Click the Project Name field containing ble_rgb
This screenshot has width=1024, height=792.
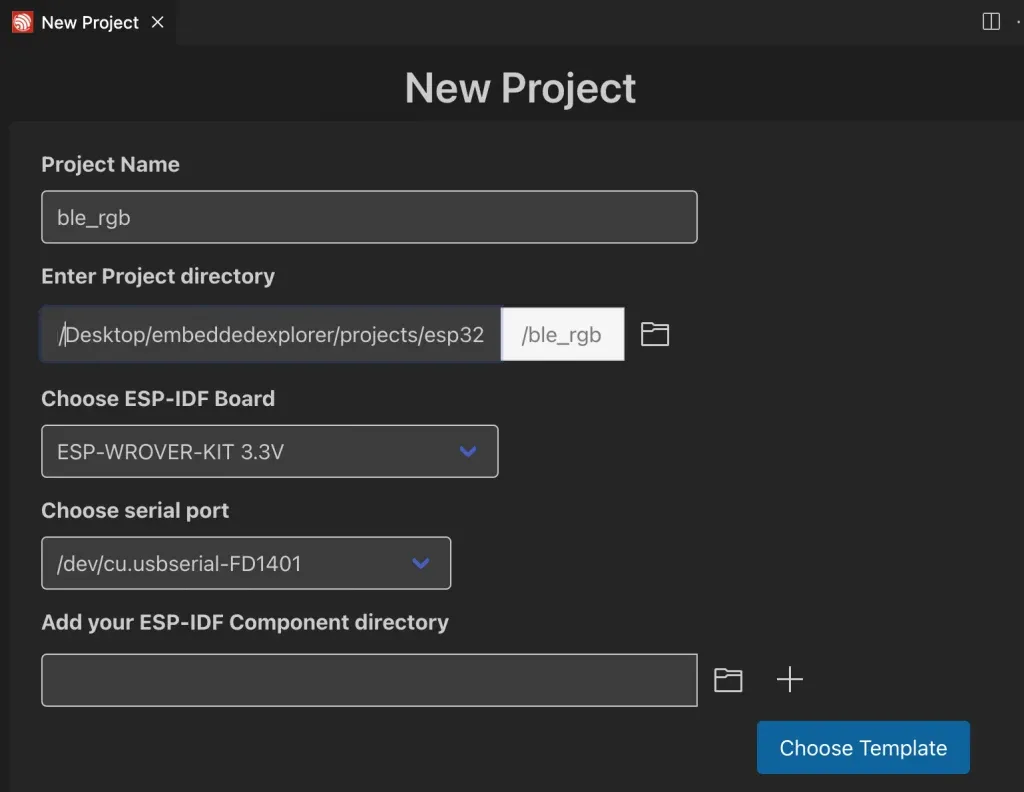[x=369, y=216]
